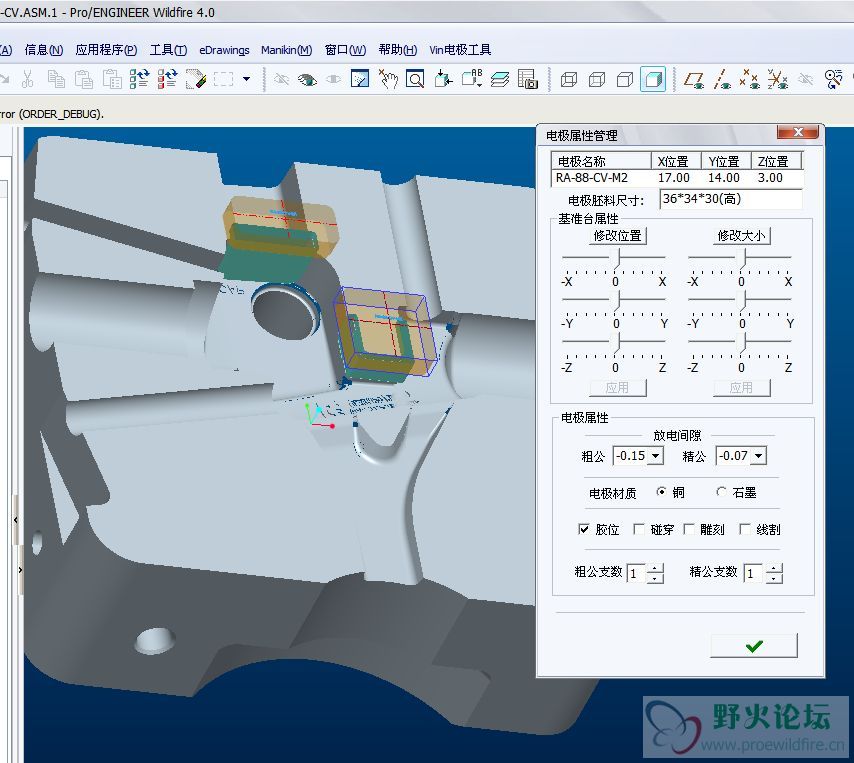Uncheck the 胶位 checkbox

point(585,529)
